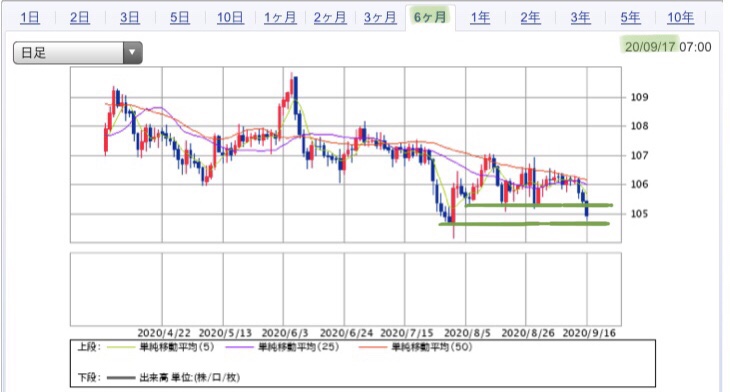The width and height of the screenshot is (730, 392).
Task: Click the 日足 dropdown arrow button
Action: pyautogui.click(x=133, y=53)
